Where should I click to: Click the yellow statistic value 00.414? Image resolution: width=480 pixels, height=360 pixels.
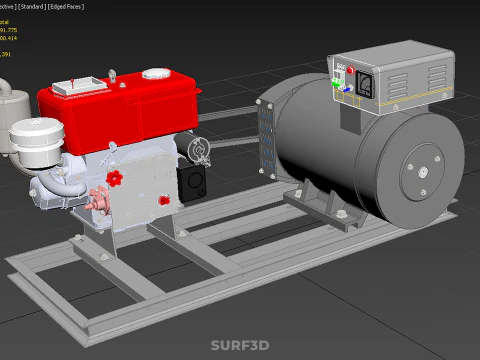click(x=8, y=38)
